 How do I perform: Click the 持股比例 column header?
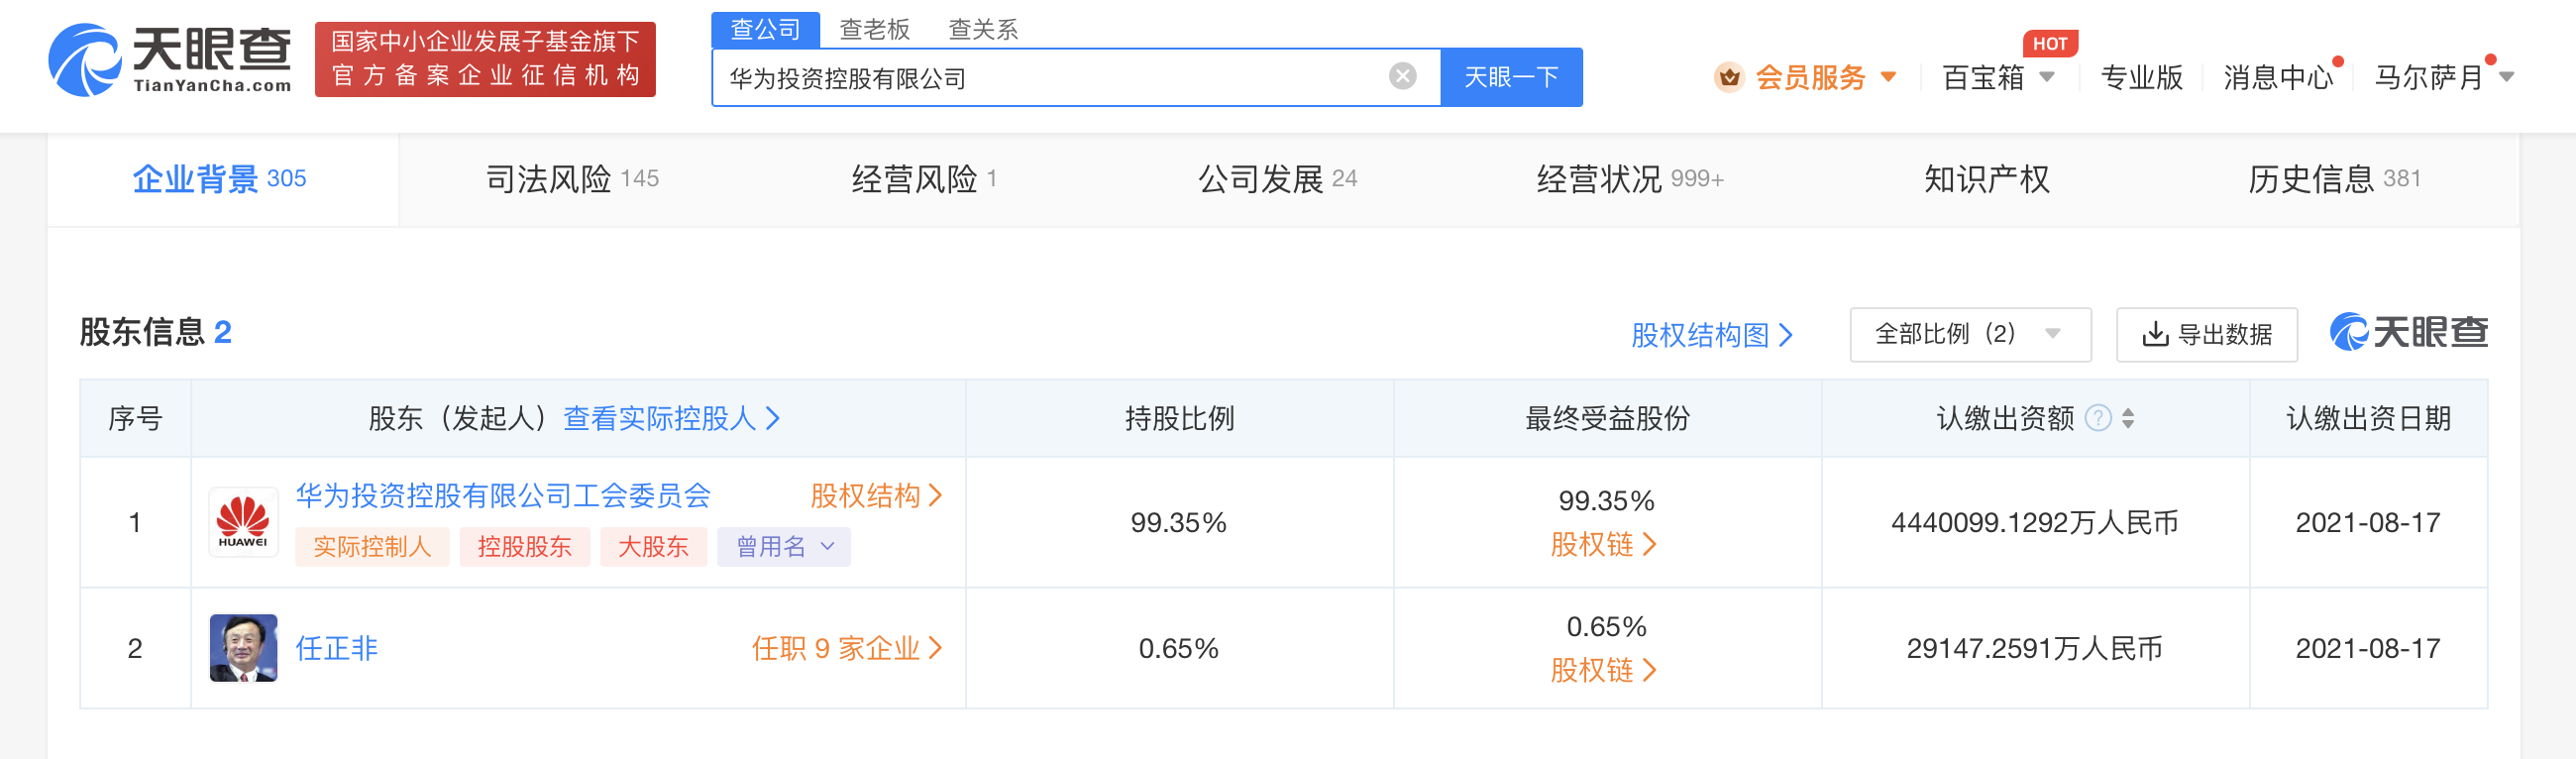1179,418
